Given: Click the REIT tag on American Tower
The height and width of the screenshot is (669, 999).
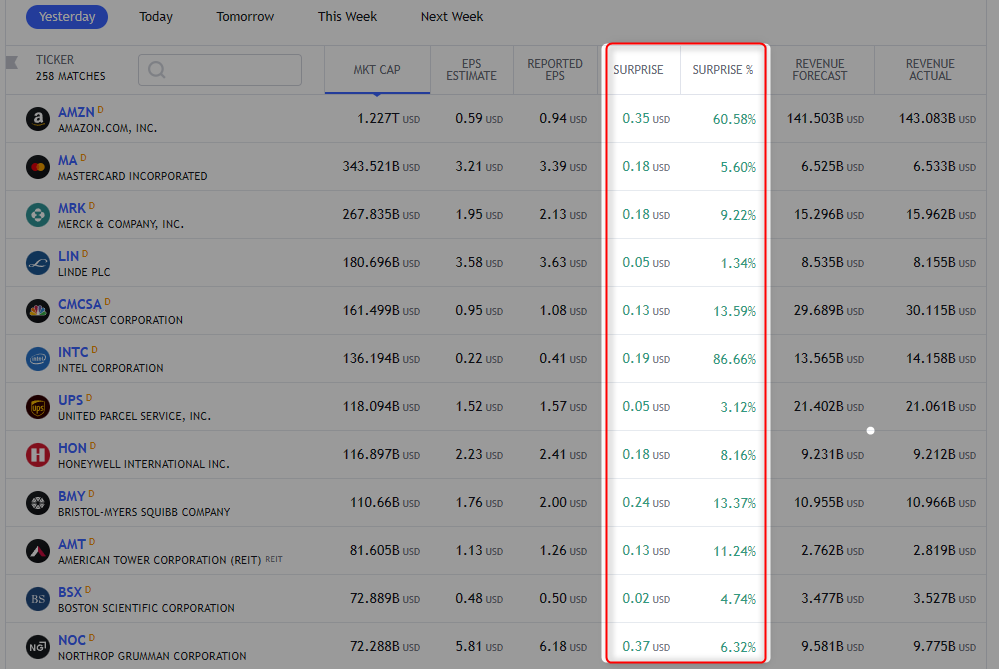Looking at the screenshot, I should point(274,559).
